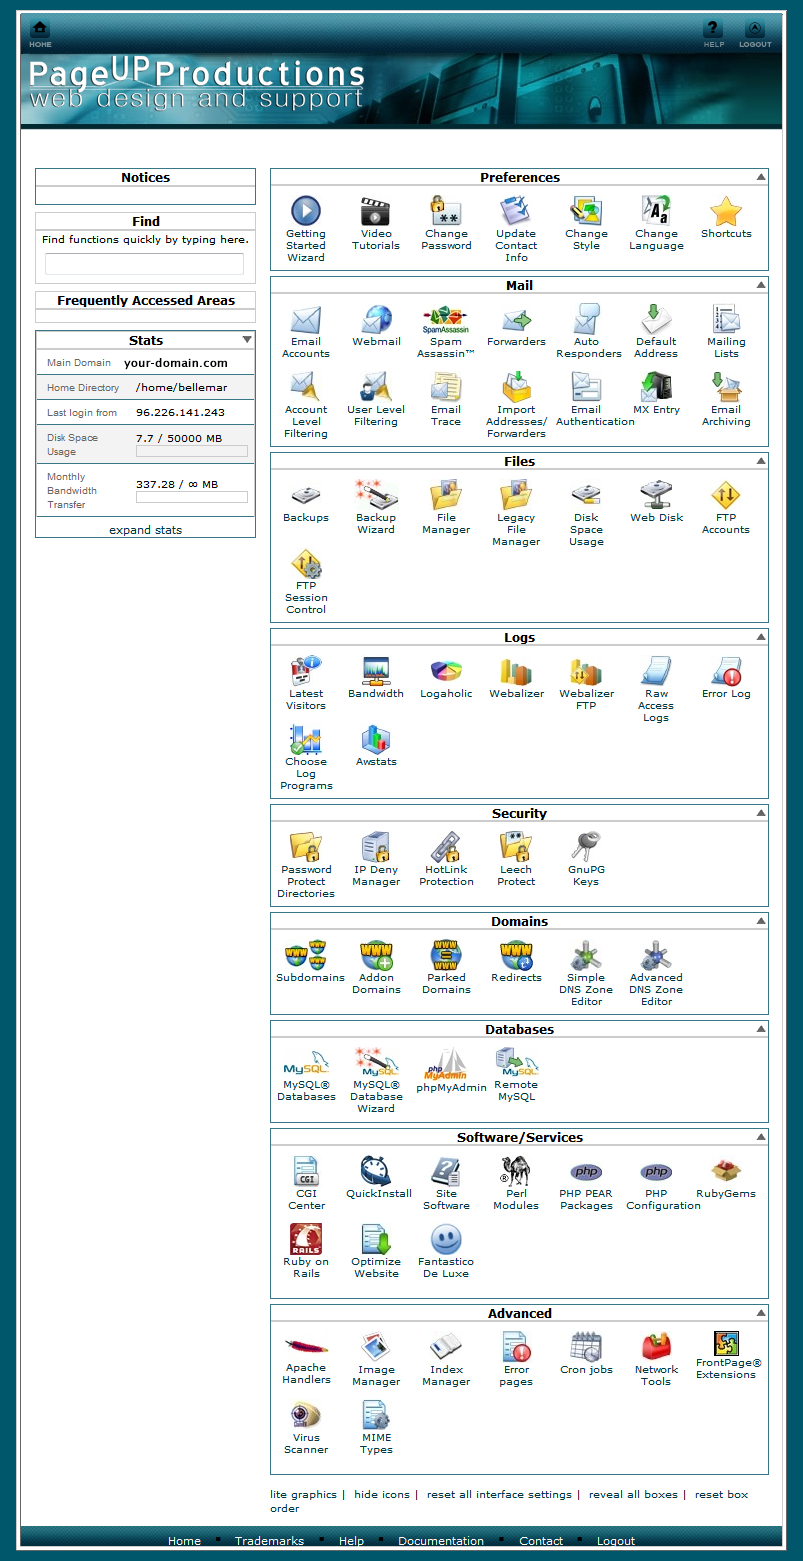Toggle hide icons link
This screenshot has height=1561, width=803.
pyautogui.click(x=381, y=1494)
